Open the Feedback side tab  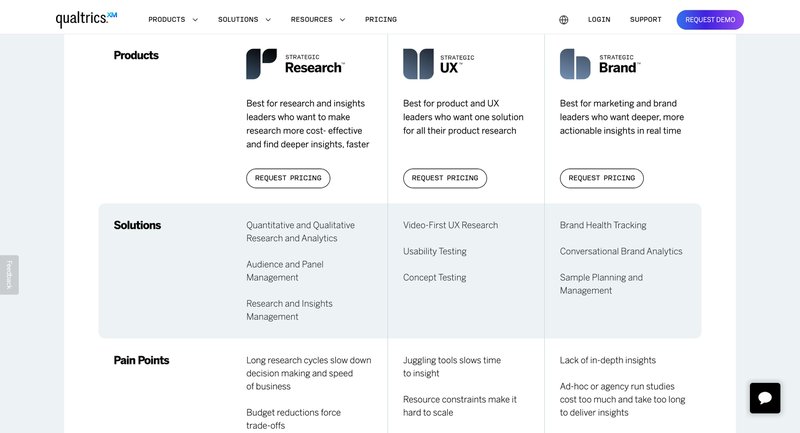pos(9,274)
